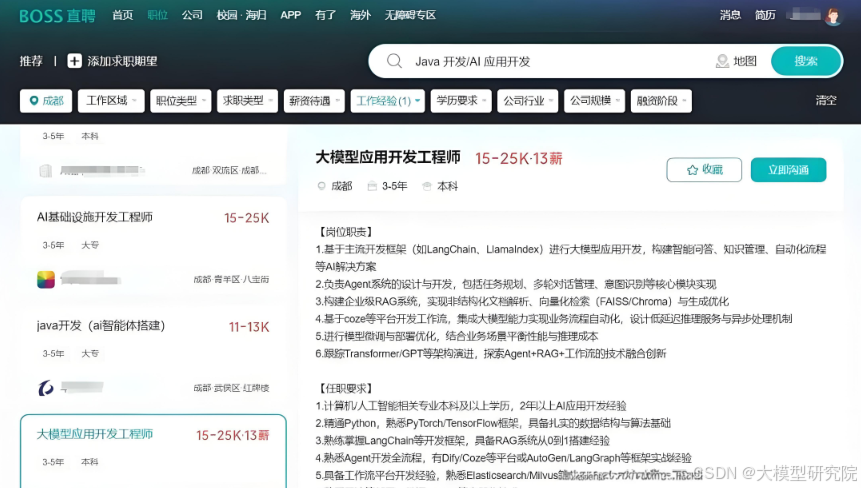Screen dimensions: 861x488
Task: Click the 立即沟通 button
Action: [x=789, y=170]
